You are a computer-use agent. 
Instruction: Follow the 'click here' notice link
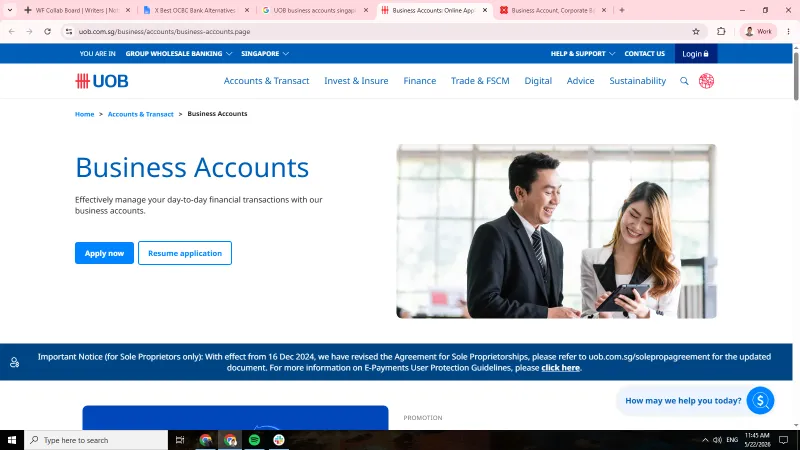click(560, 368)
